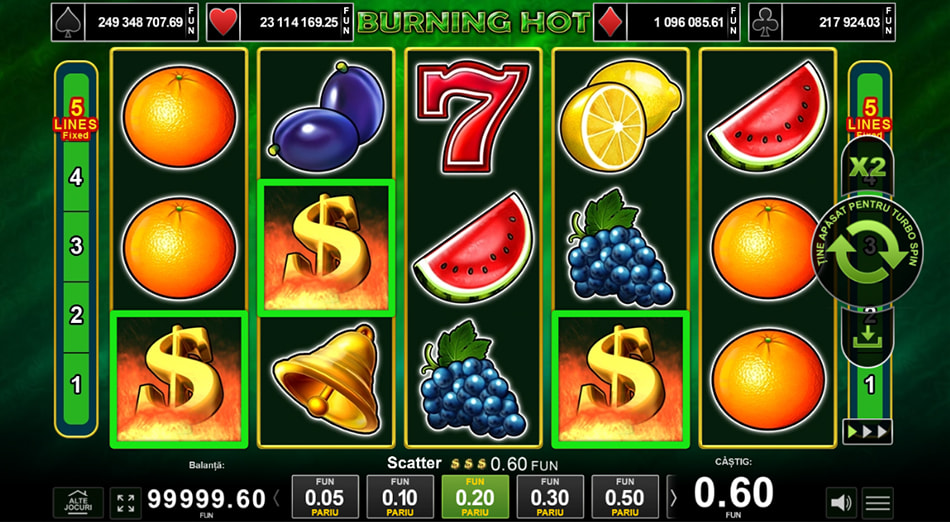Screen dimensions: 950x522
Task: Open Alte Jocuri home icon
Action: click(78, 503)
